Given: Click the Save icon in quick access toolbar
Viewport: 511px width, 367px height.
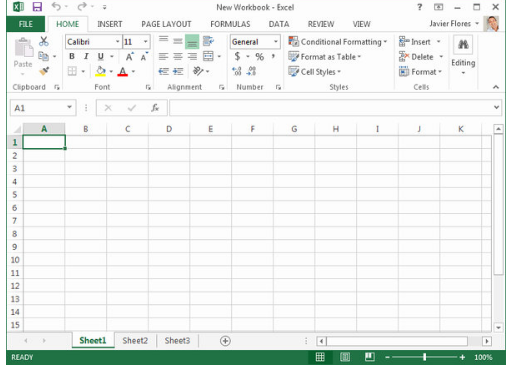Looking at the screenshot, I should click(37, 7).
